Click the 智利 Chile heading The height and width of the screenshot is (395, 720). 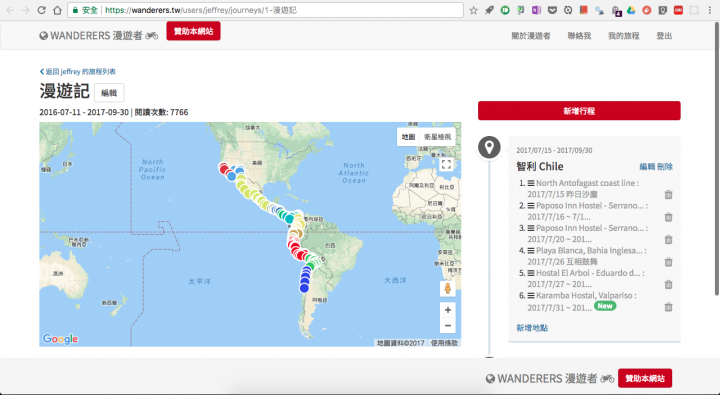click(x=540, y=167)
